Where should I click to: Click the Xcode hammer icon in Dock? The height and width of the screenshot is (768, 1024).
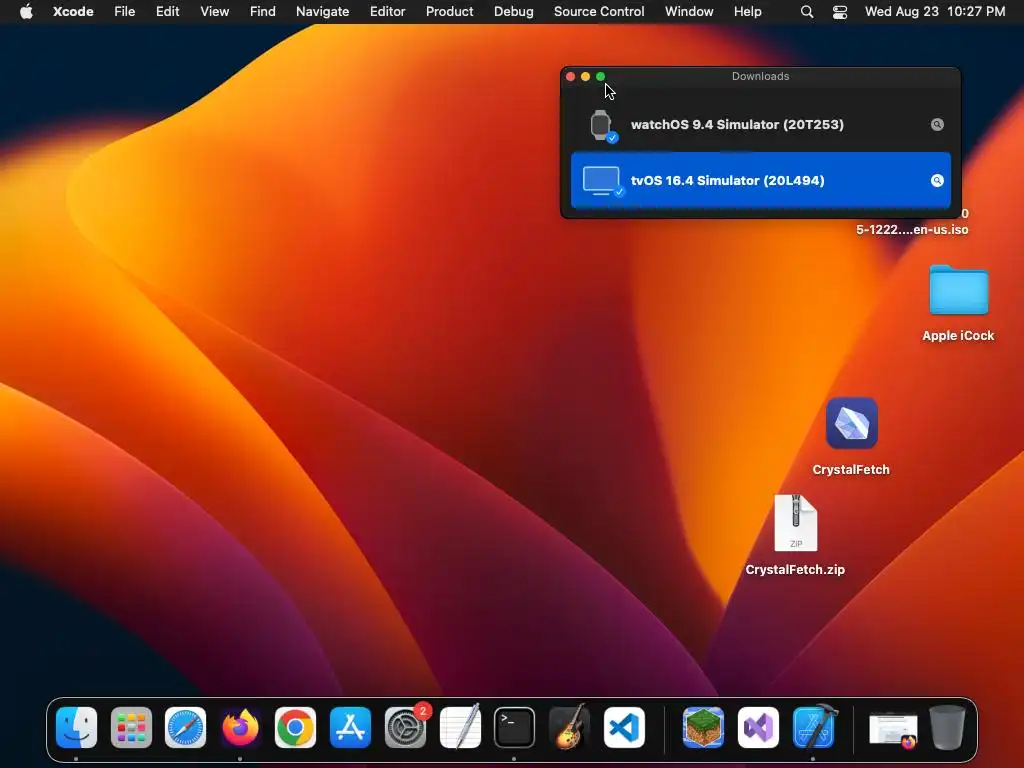point(814,727)
